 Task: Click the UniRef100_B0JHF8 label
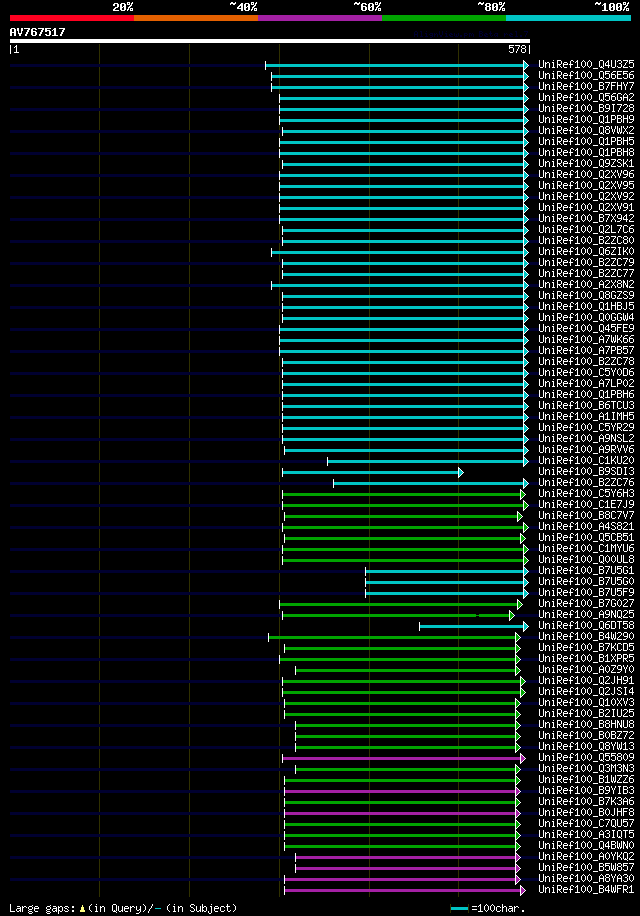tap(586, 813)
